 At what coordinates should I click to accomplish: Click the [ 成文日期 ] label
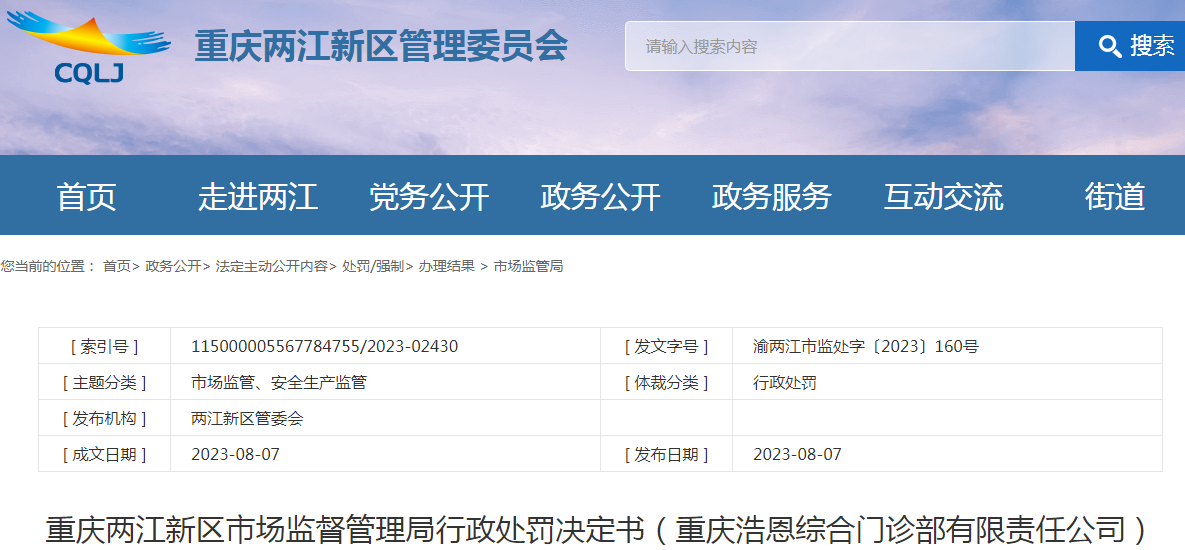104,455
